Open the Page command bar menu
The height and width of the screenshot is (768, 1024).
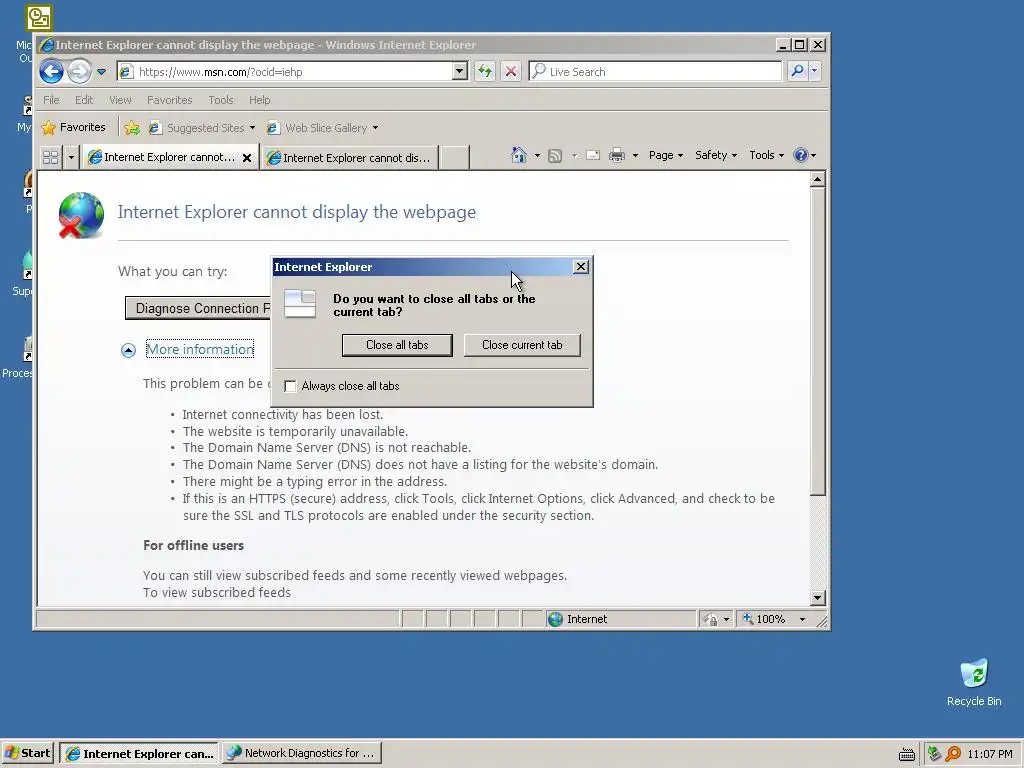pos(665,155)
